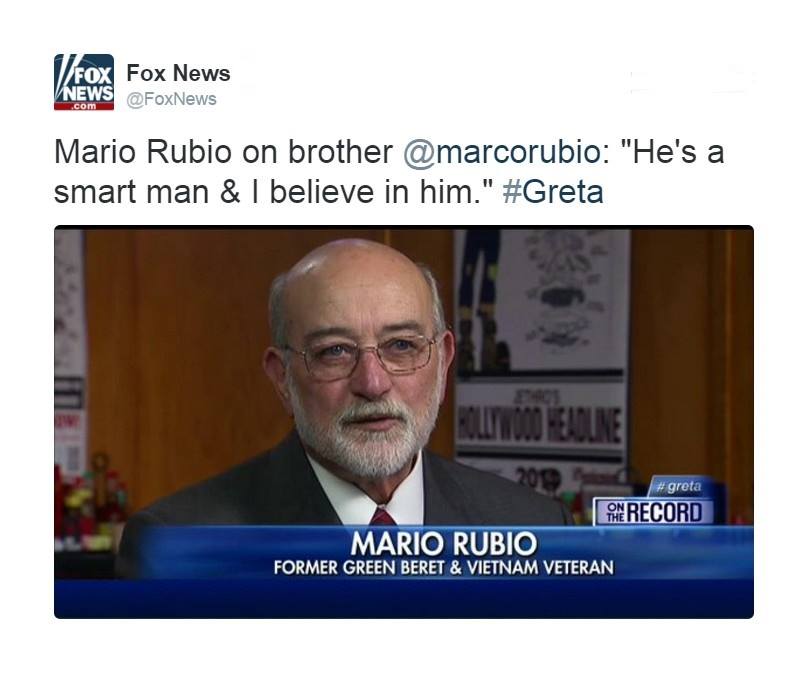Click "Mario Rubio on brother" tweet text
The width and height of the screenshot is (808, 677).
click(223, 152)
